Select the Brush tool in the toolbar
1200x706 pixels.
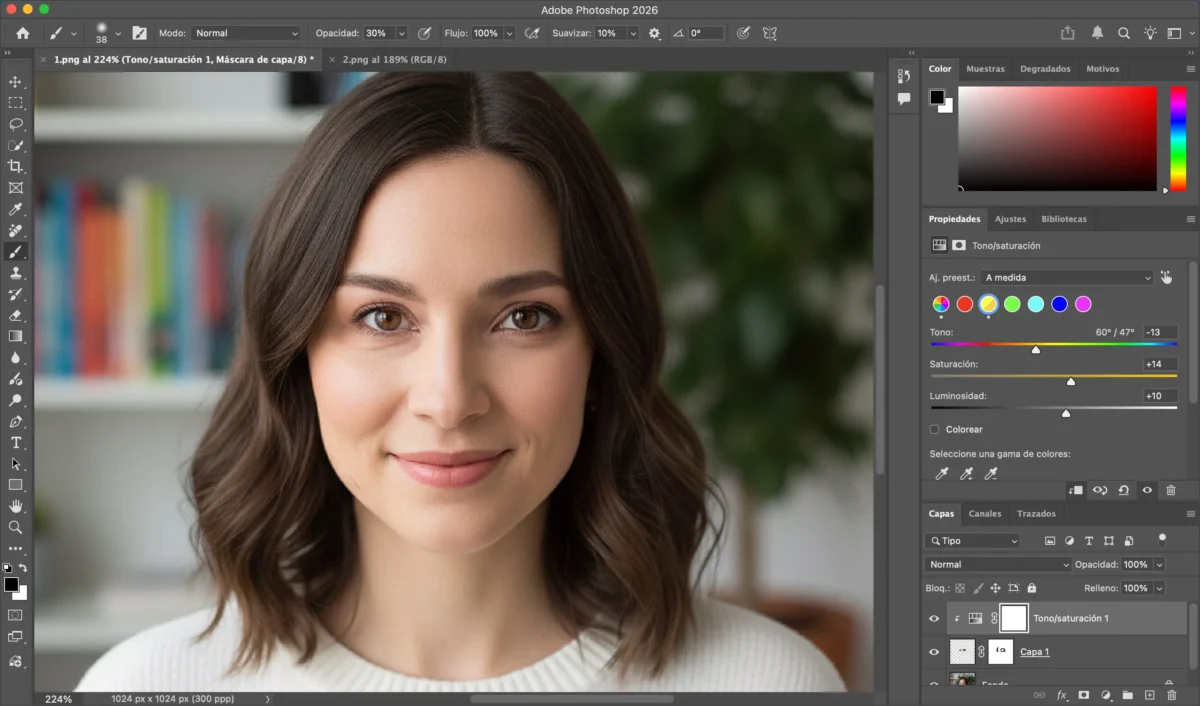pos(15,251)
